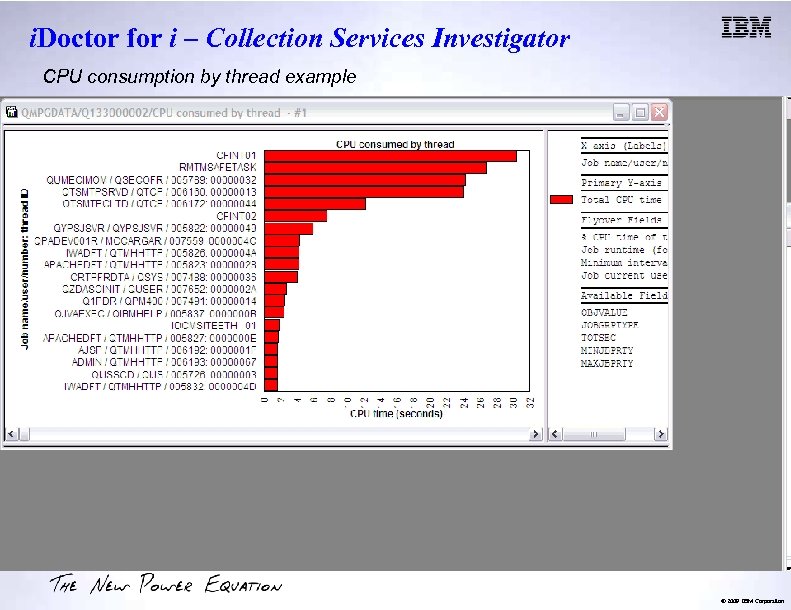Click the legend pane's horizontal scrollbar thumb
The width and height of the screenshot is (791, 610).
pos(594,434)
